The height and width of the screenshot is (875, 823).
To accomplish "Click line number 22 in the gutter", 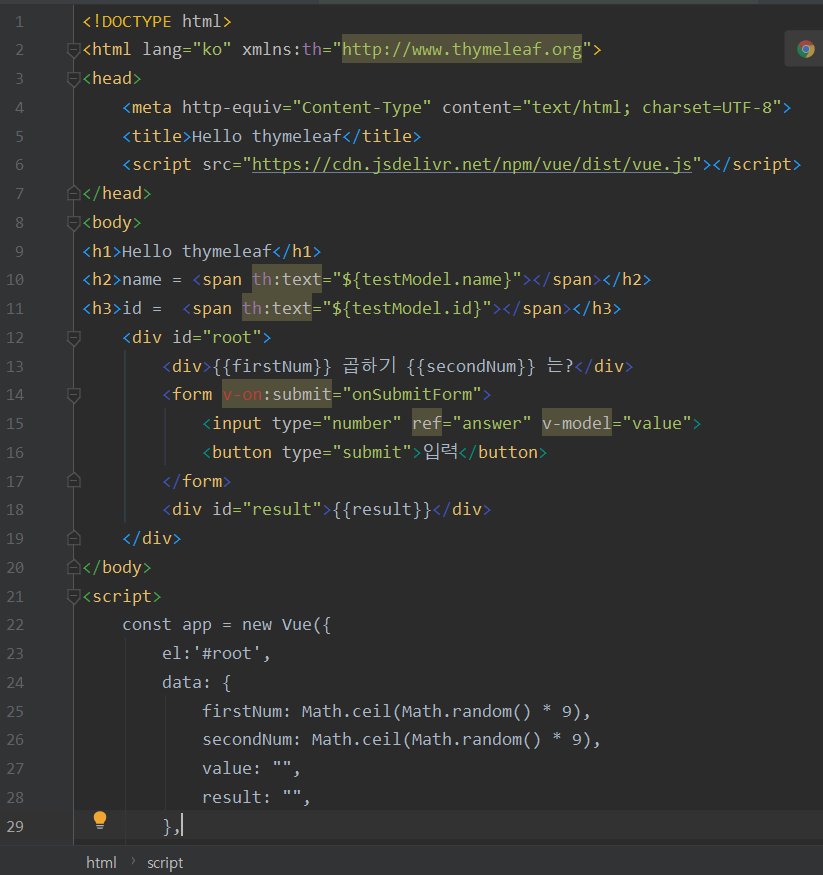I will click(15, 624).
